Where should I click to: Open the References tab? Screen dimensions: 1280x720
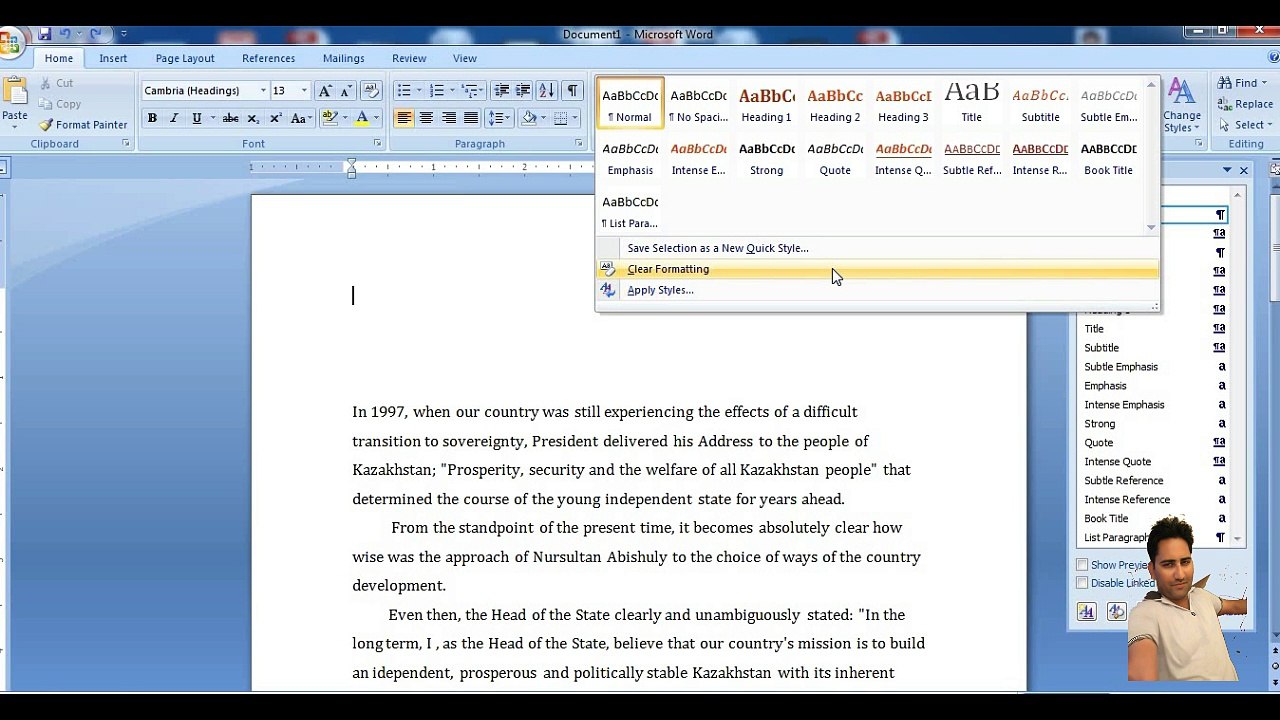coord(268,58)
